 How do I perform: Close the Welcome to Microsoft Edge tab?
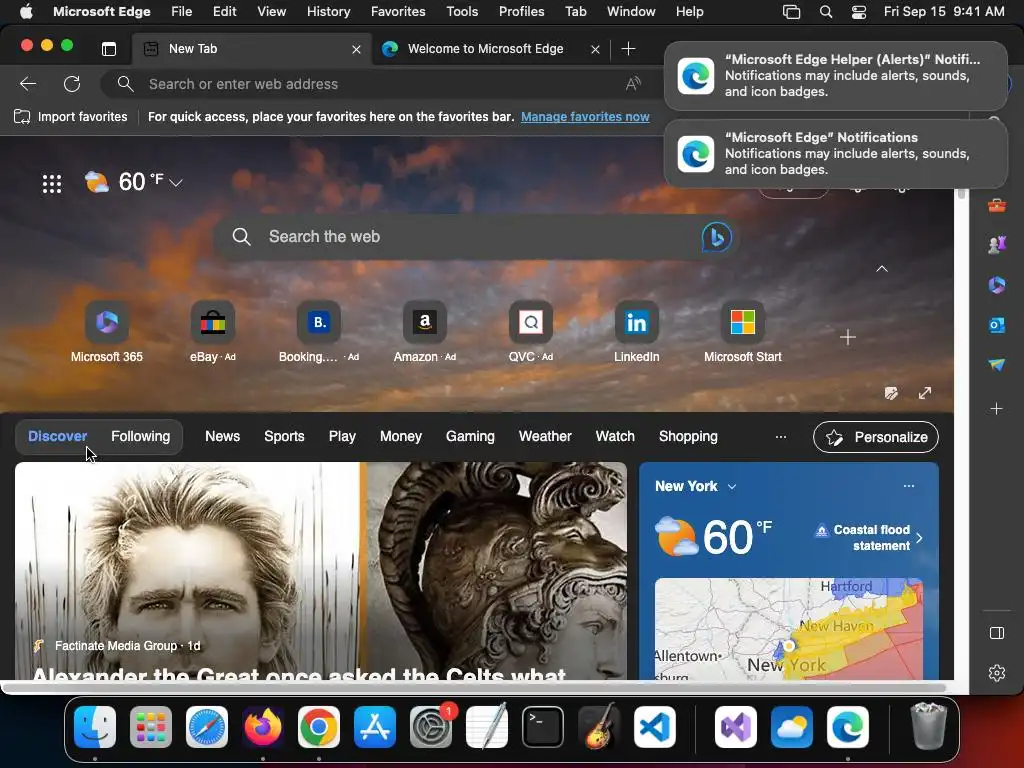595,50
